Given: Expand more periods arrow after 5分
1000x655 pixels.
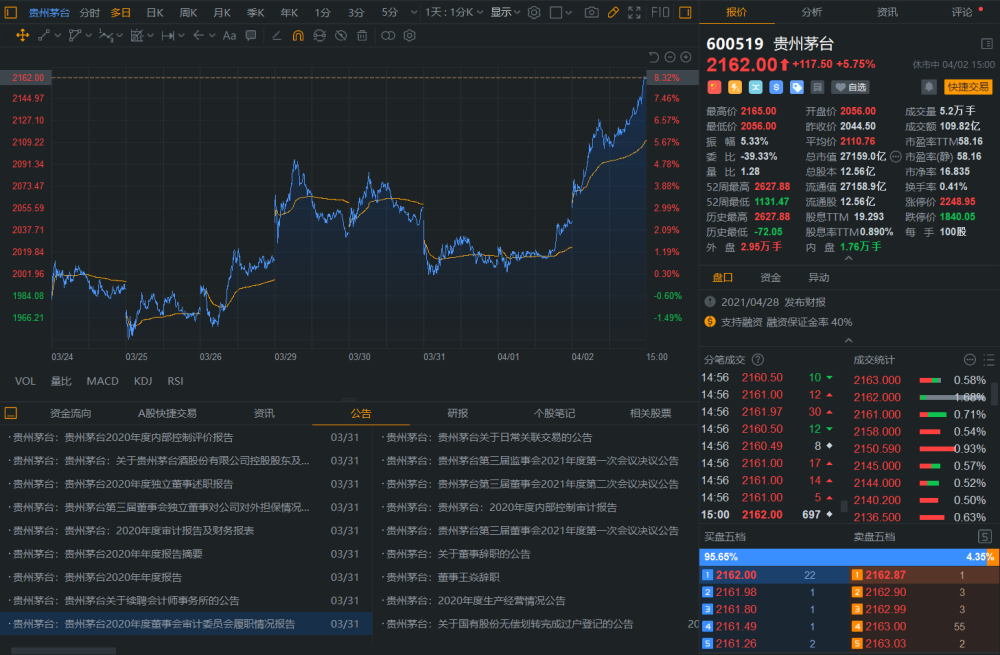Looking at the screenshot, I should coord(414,12).
